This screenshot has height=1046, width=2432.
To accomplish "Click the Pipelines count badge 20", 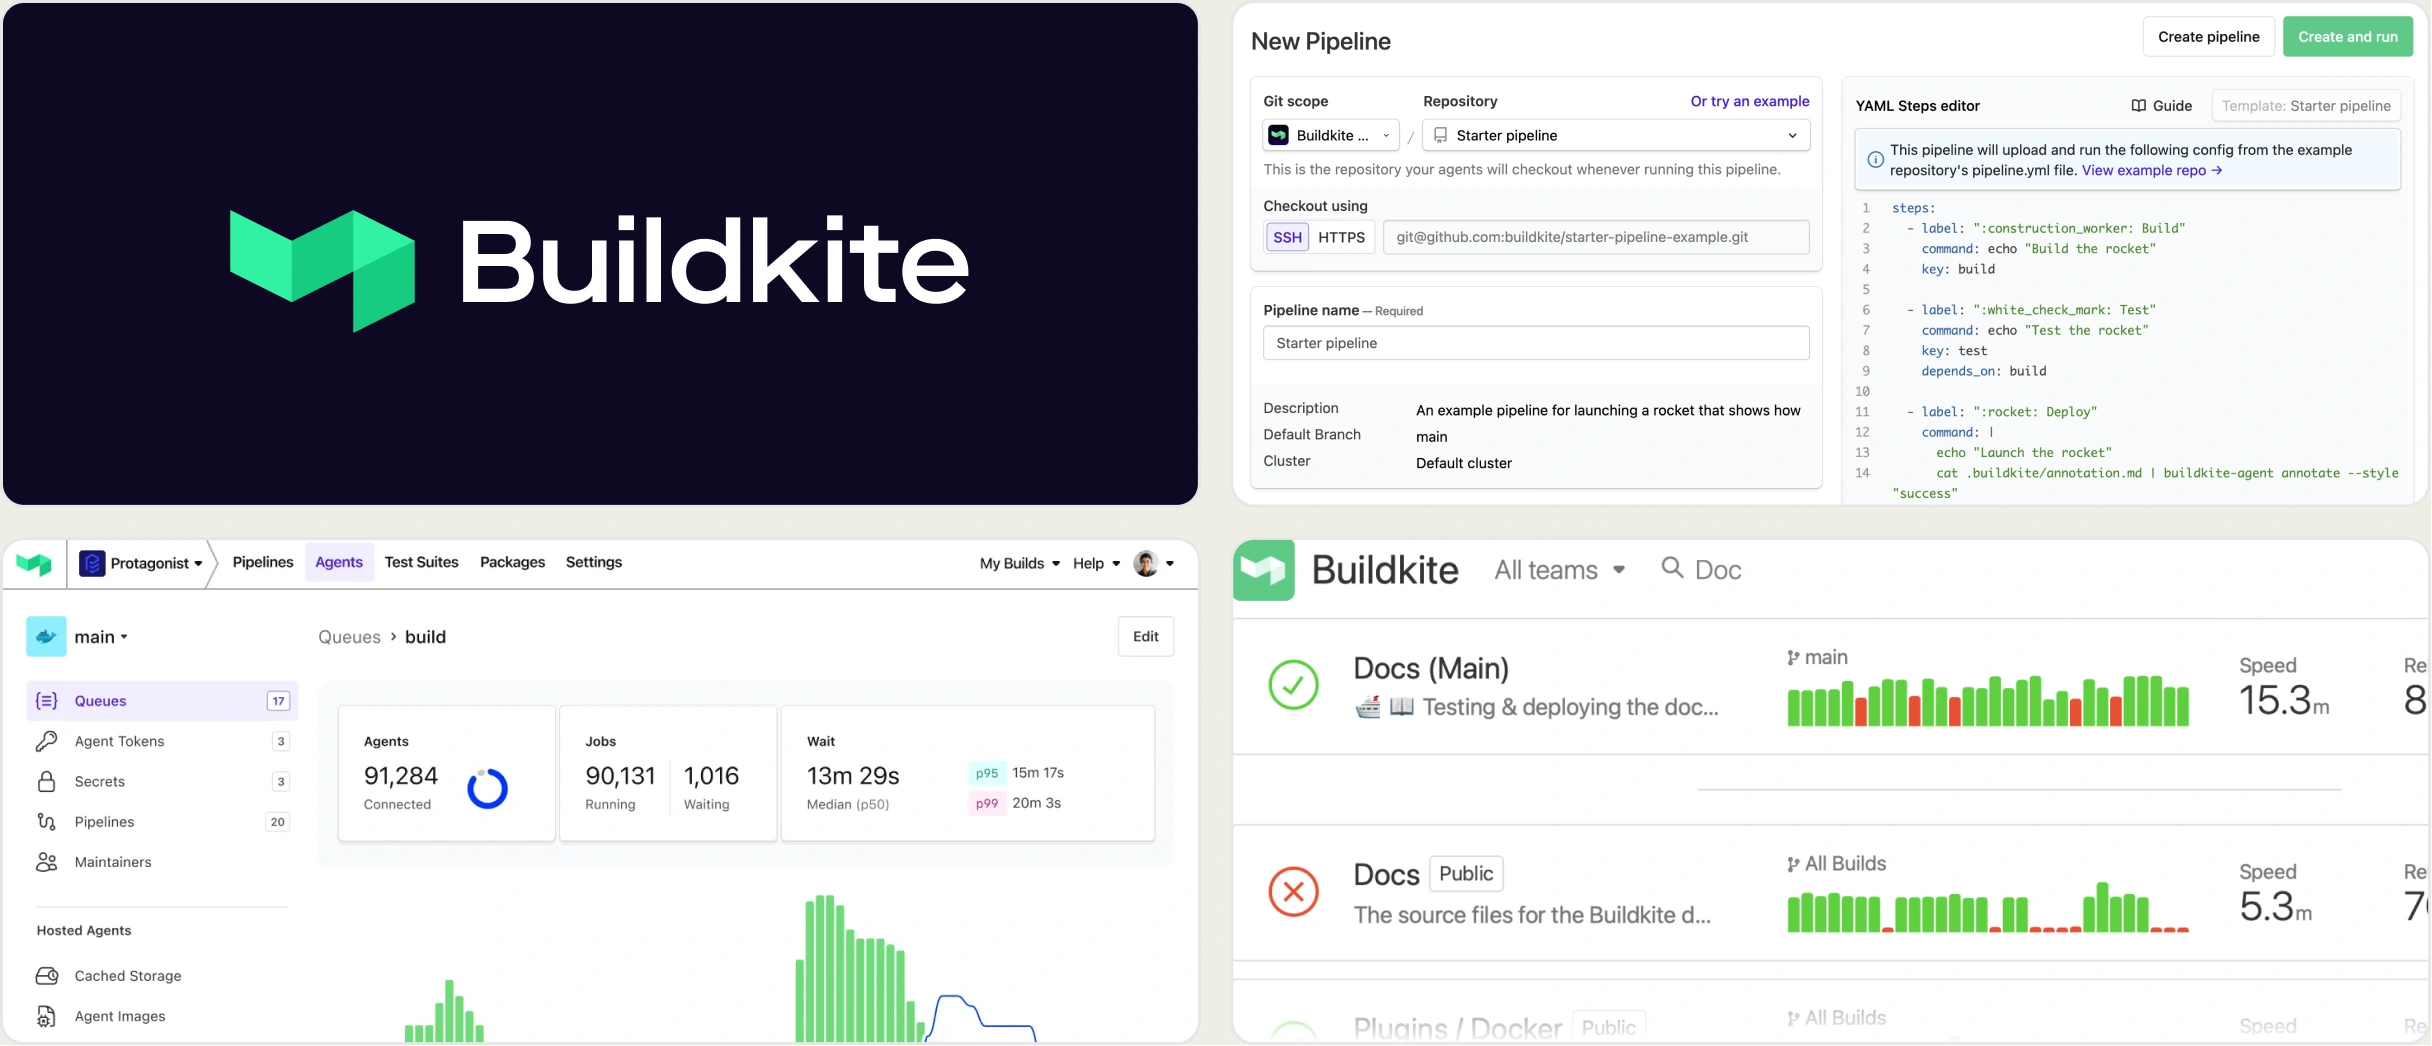I will click(277, 821).
